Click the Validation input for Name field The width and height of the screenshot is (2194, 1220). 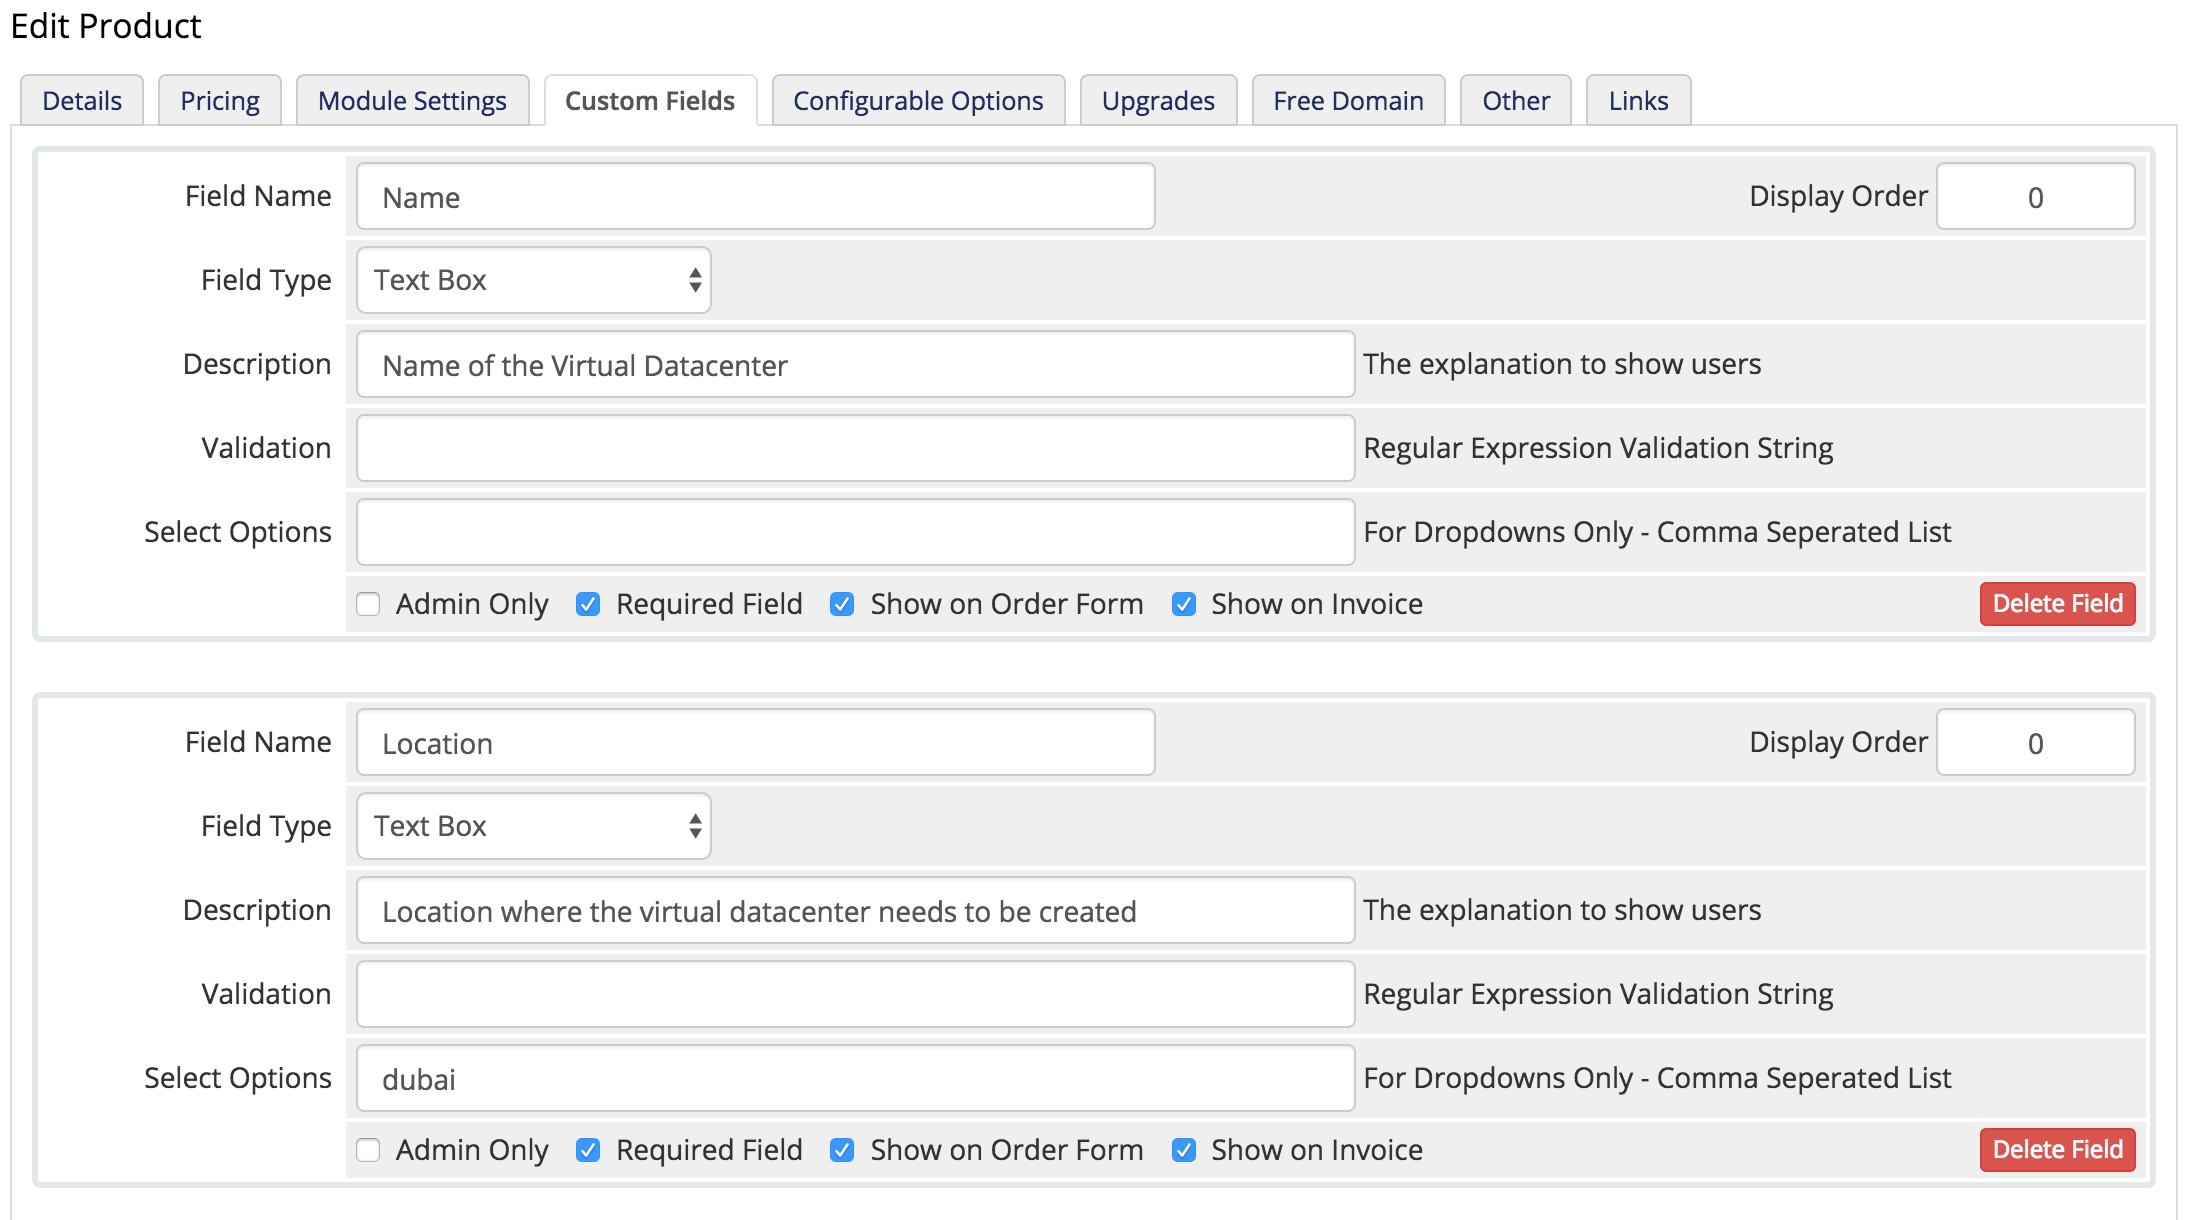855,448
